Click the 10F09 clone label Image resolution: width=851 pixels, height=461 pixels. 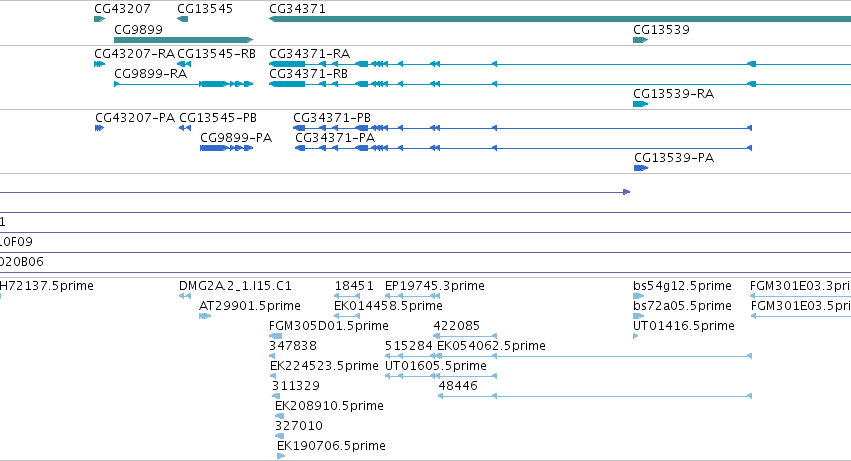16,242
